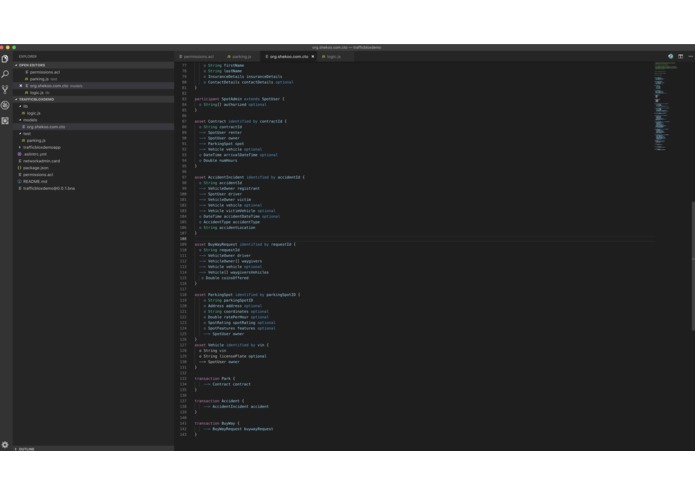
Task: Switch to the logic.js tab
Action: point(332,57)
